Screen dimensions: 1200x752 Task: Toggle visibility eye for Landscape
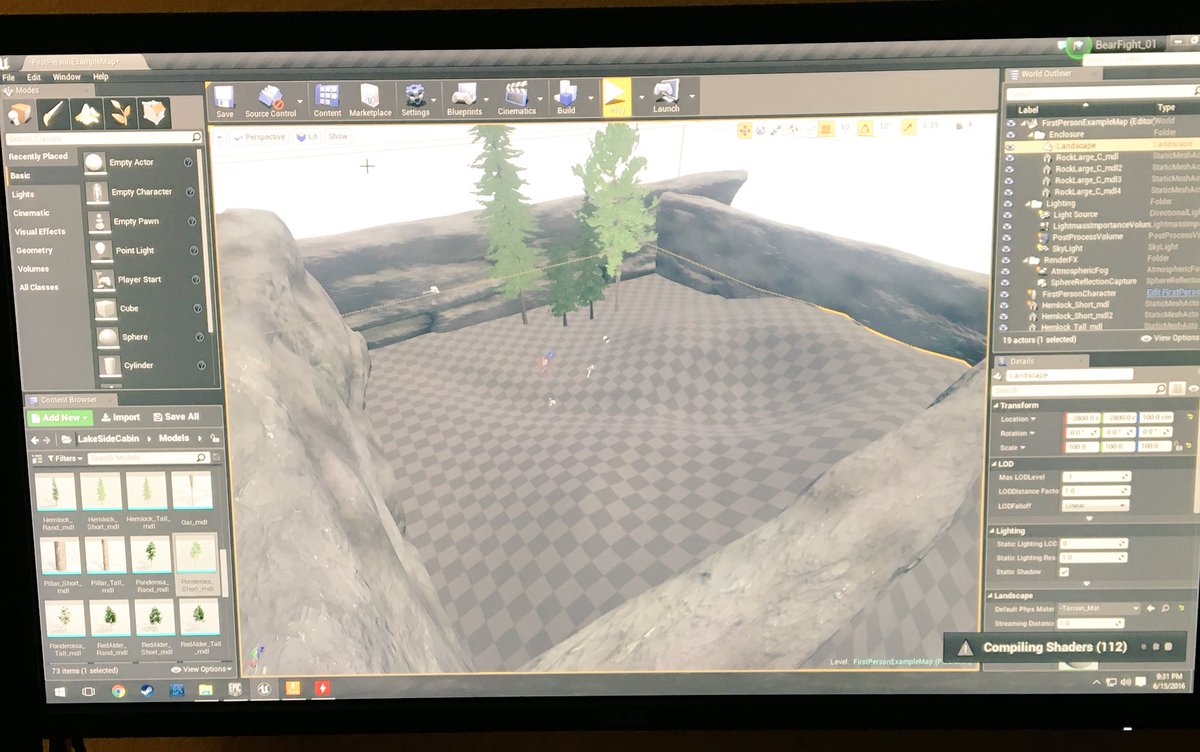[1011, 146]
